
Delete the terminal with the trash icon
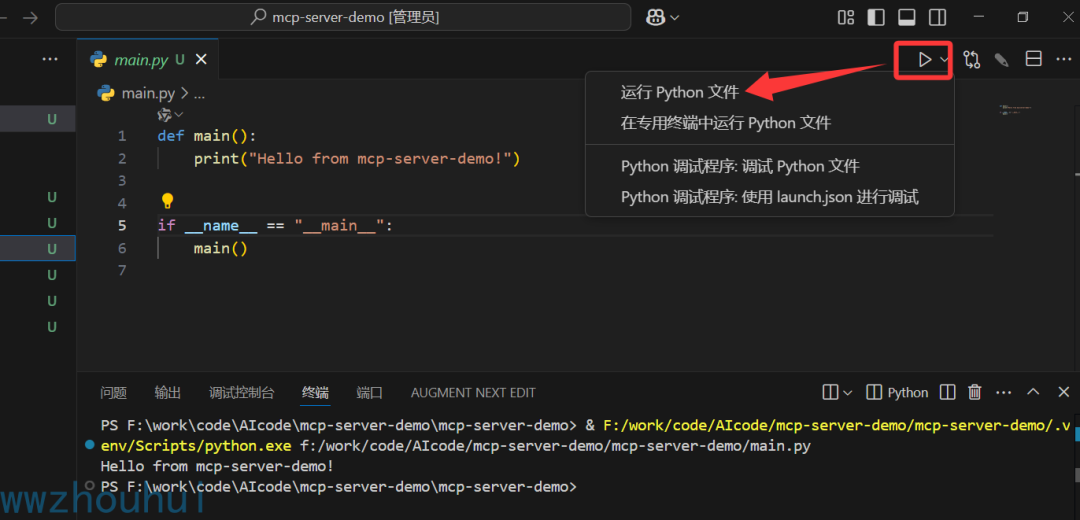coord(975,392)
